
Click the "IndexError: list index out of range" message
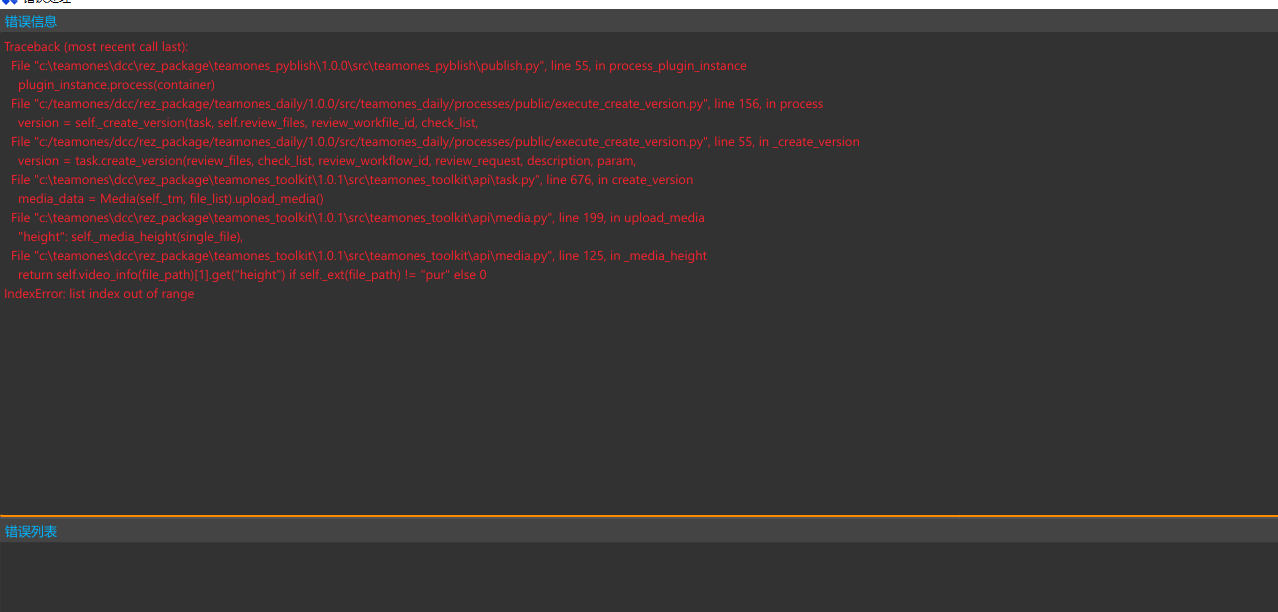99,294
